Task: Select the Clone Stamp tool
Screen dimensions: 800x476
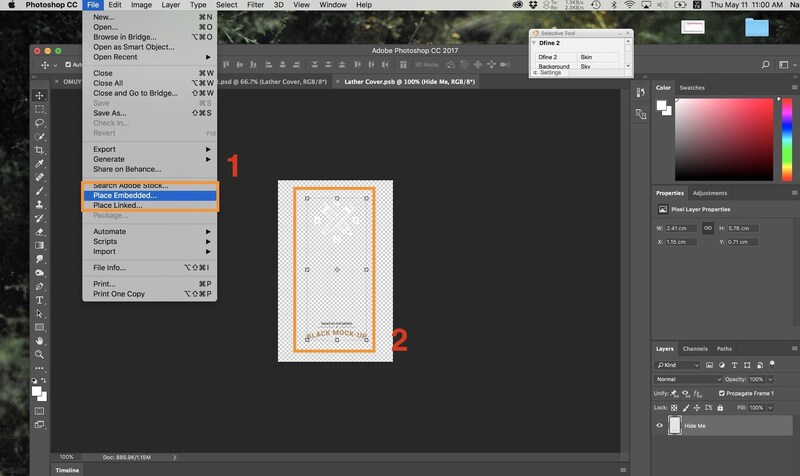Action: pos(39,205)
